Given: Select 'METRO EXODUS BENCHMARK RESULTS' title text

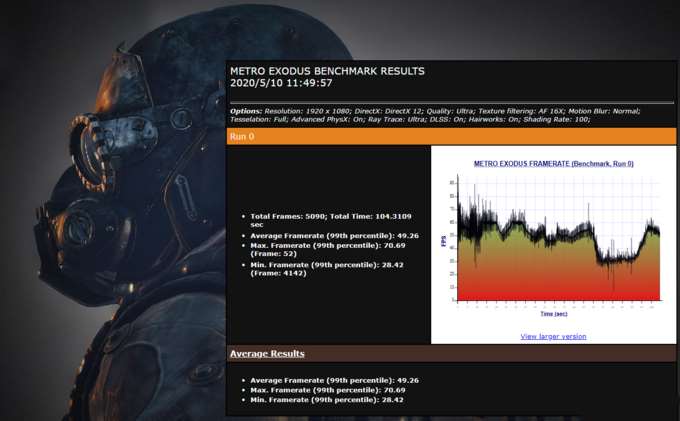Looking at the screenshot, I should [x=327, y=71].
